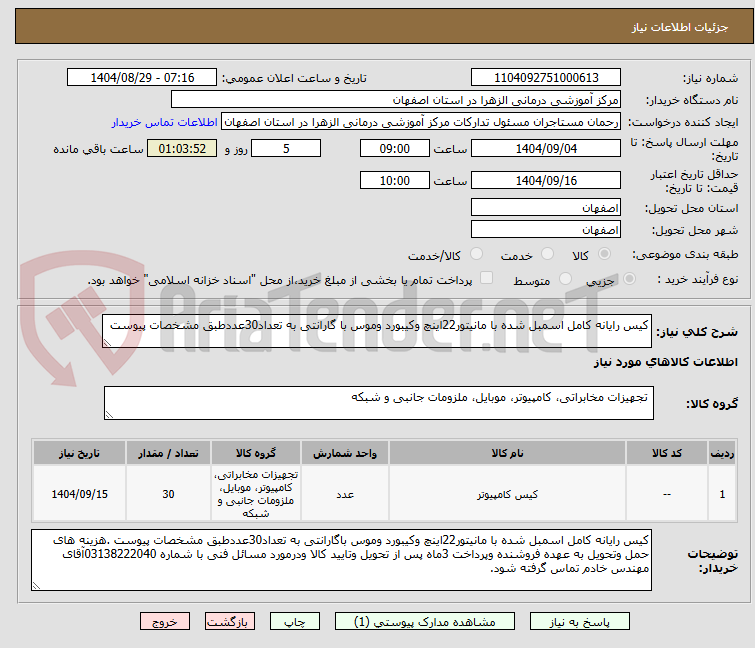Screen dimensions: 755x648
Task: Click the buyer organization name field
Action: 396,100
